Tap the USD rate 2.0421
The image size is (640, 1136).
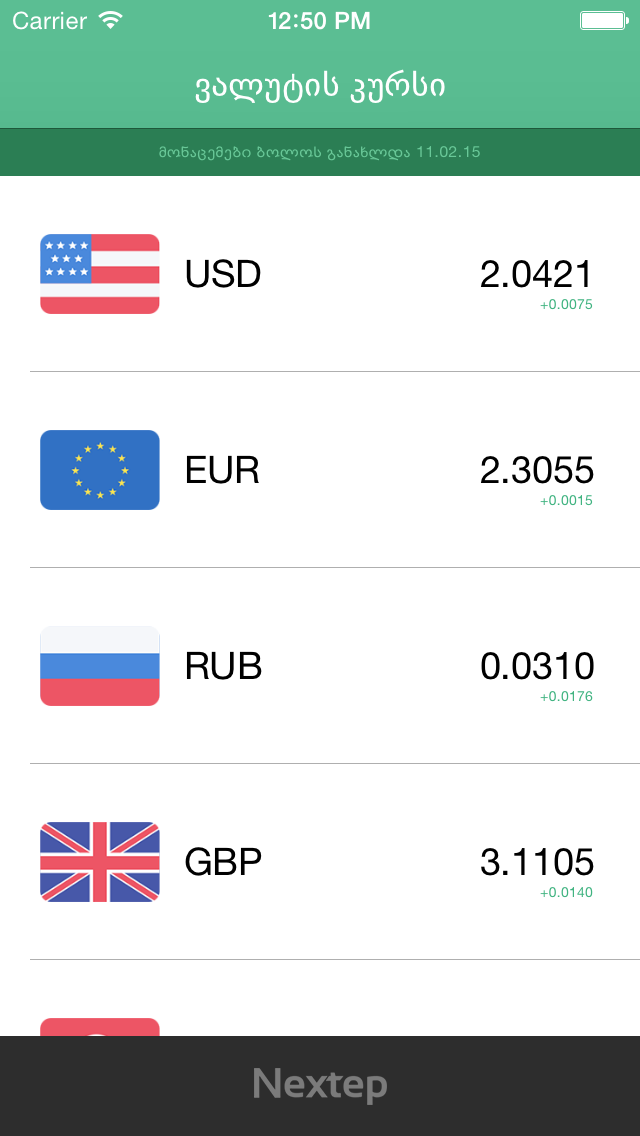pyautogui.click(x=536, y=274)
